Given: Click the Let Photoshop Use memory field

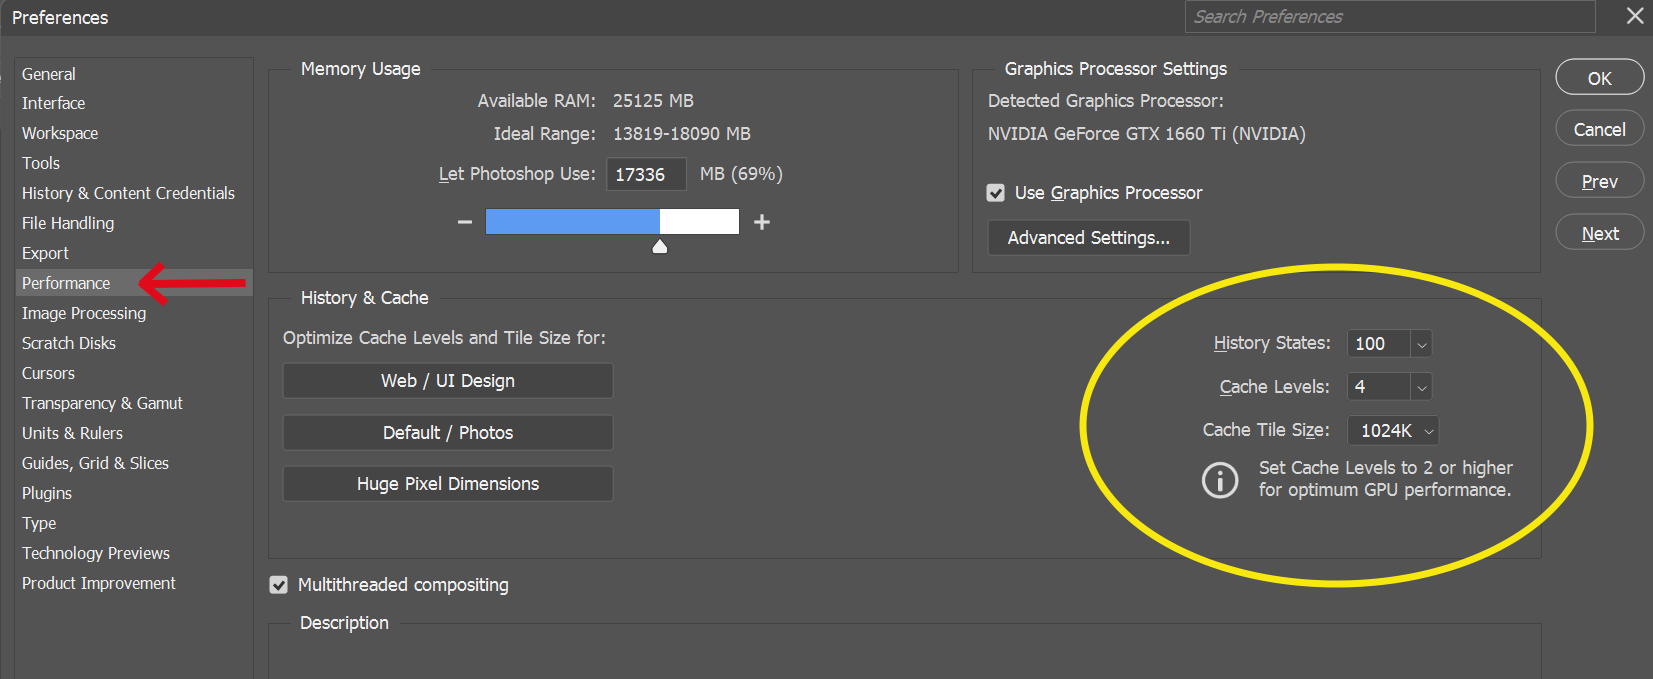Looking at the screenshot, I should coord(645,174).
